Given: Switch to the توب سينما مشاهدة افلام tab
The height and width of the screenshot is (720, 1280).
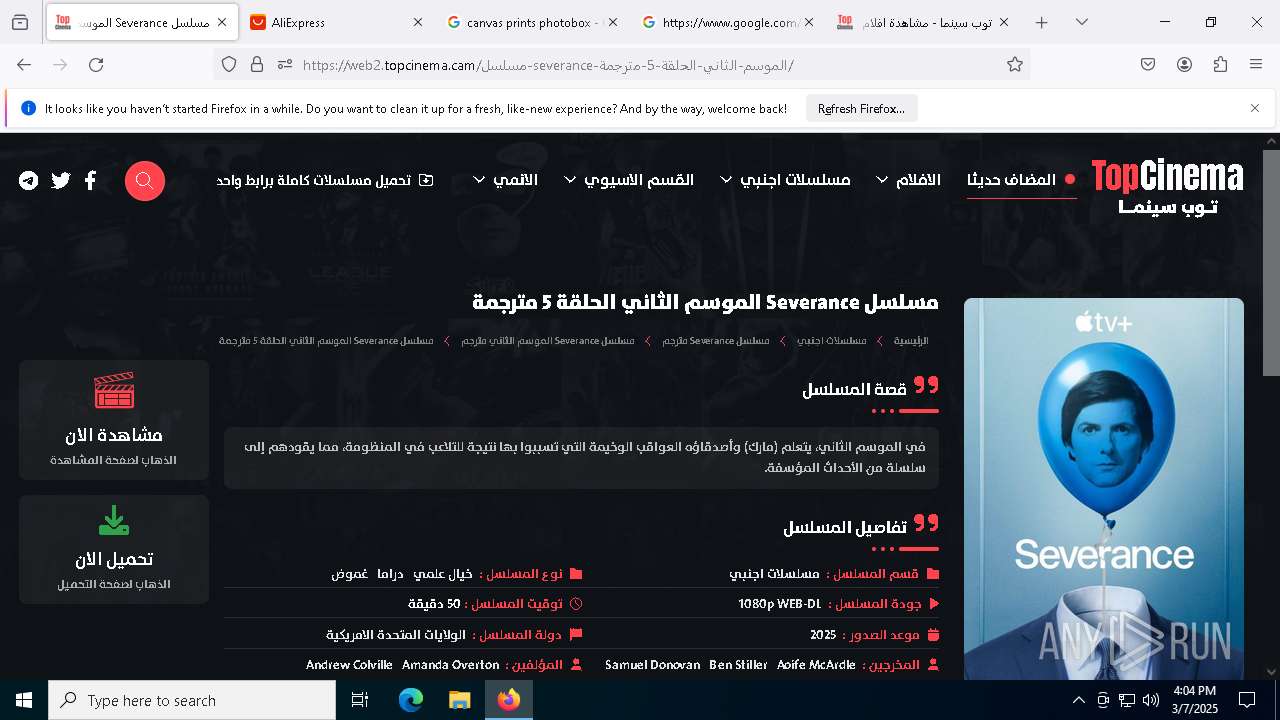Looking at the screenshot, I should coord(922,22).
